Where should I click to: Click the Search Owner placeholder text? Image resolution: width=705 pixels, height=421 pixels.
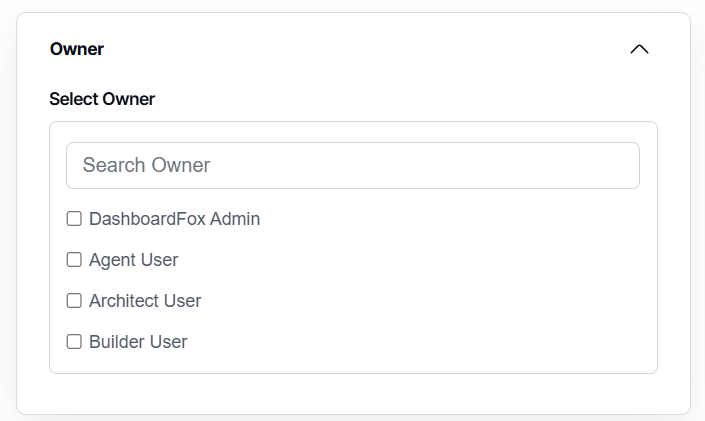click(x=146, y=165)
